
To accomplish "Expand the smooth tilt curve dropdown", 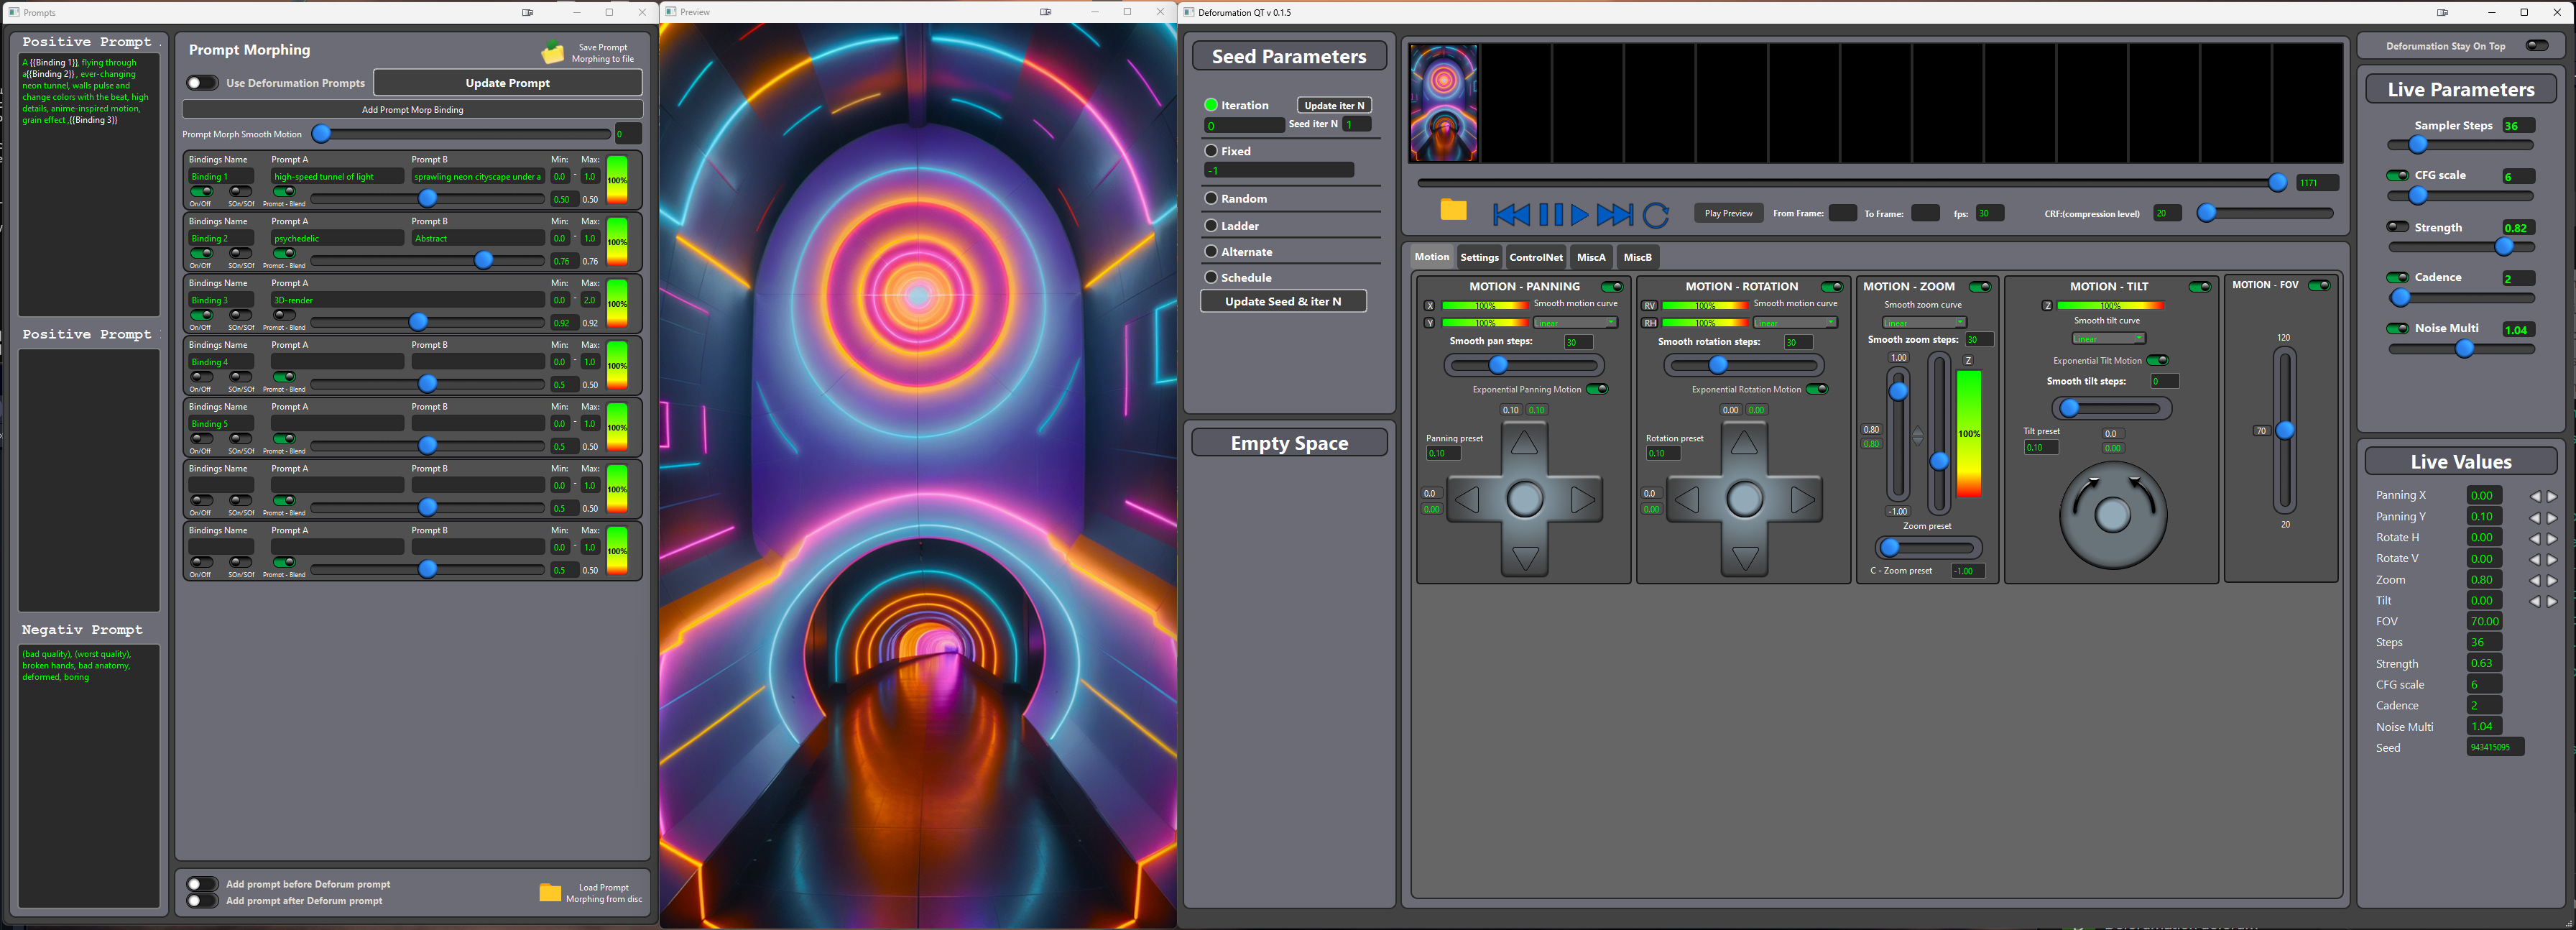I will 2108,338.
